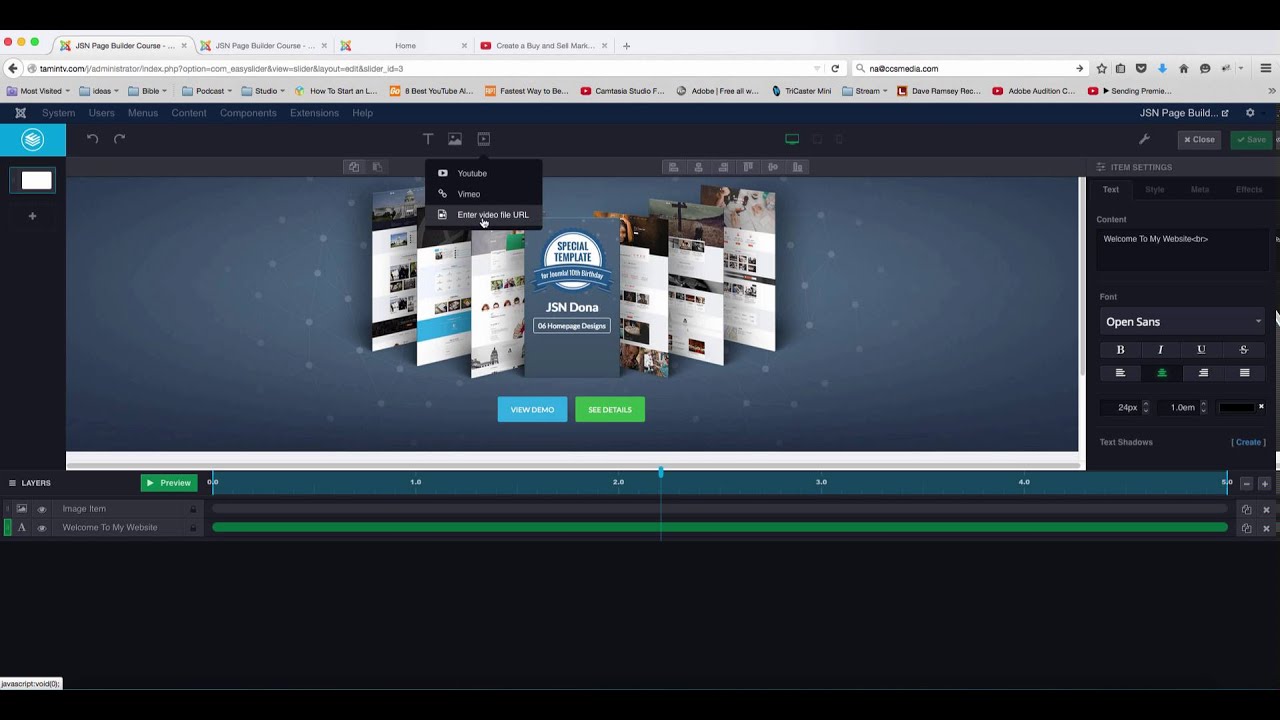This screenshot has height=720, width=1280.
Task: Open the Open Sans font dropdown
Action: (1183, 322)
